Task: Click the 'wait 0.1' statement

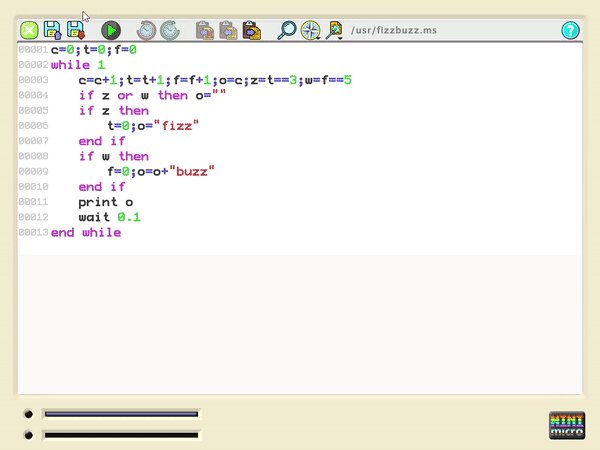Action: coord(109,217)
